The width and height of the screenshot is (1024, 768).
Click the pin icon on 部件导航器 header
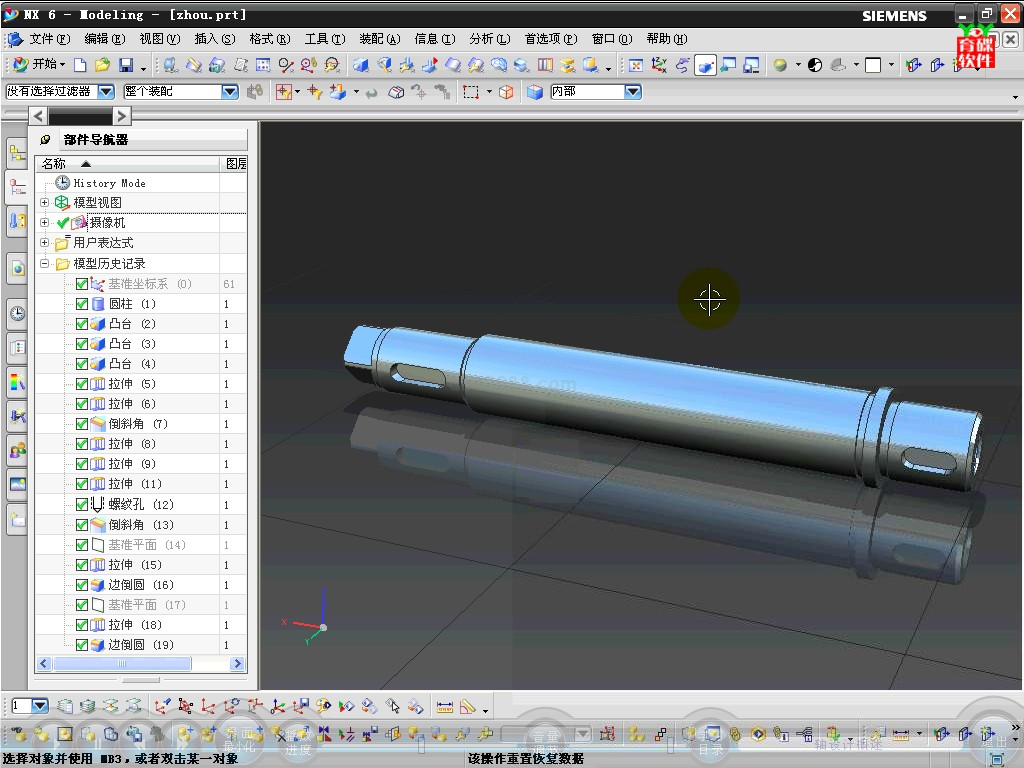pos(45,140)
